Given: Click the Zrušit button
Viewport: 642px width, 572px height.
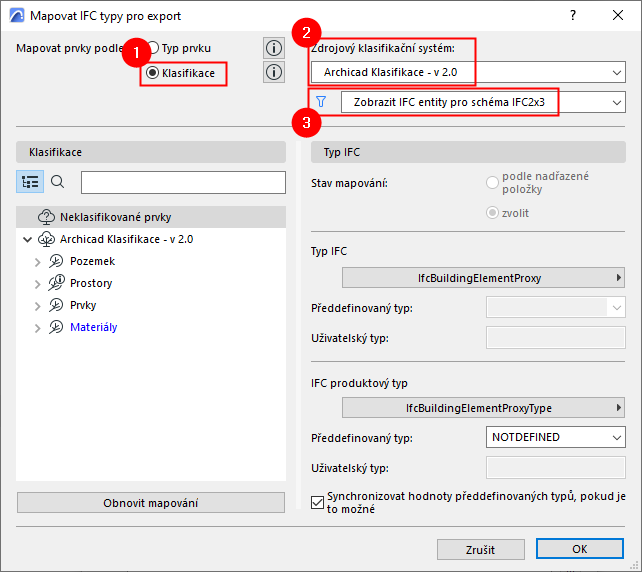Looking at the screenshot, I should click(481, 549).
